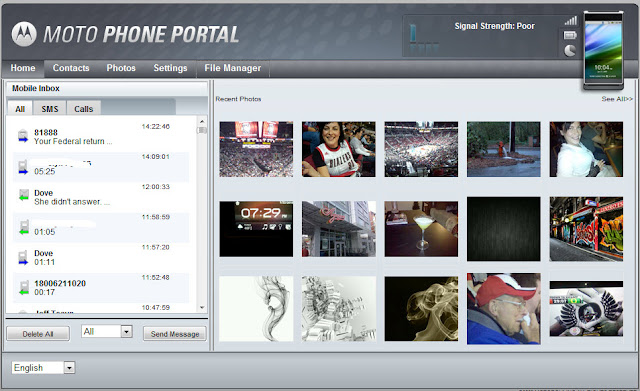Switch to the SMS inbox tab

coord(49,109)
